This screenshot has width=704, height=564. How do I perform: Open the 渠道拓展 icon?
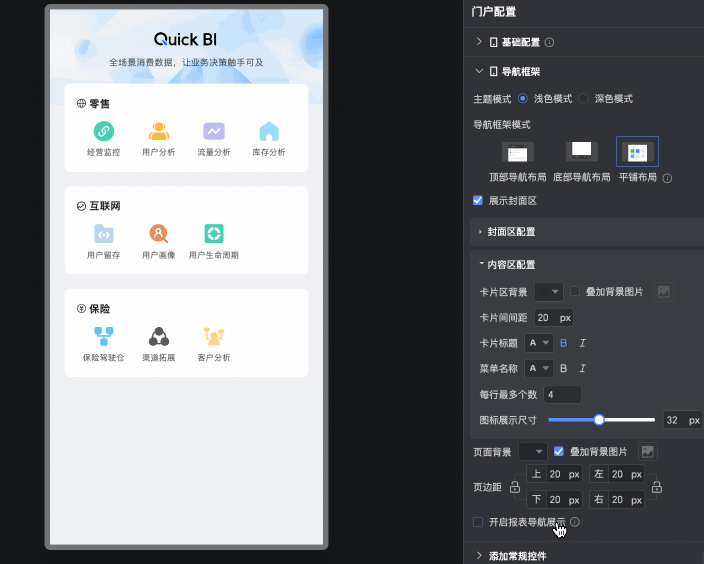coord(159,336)
